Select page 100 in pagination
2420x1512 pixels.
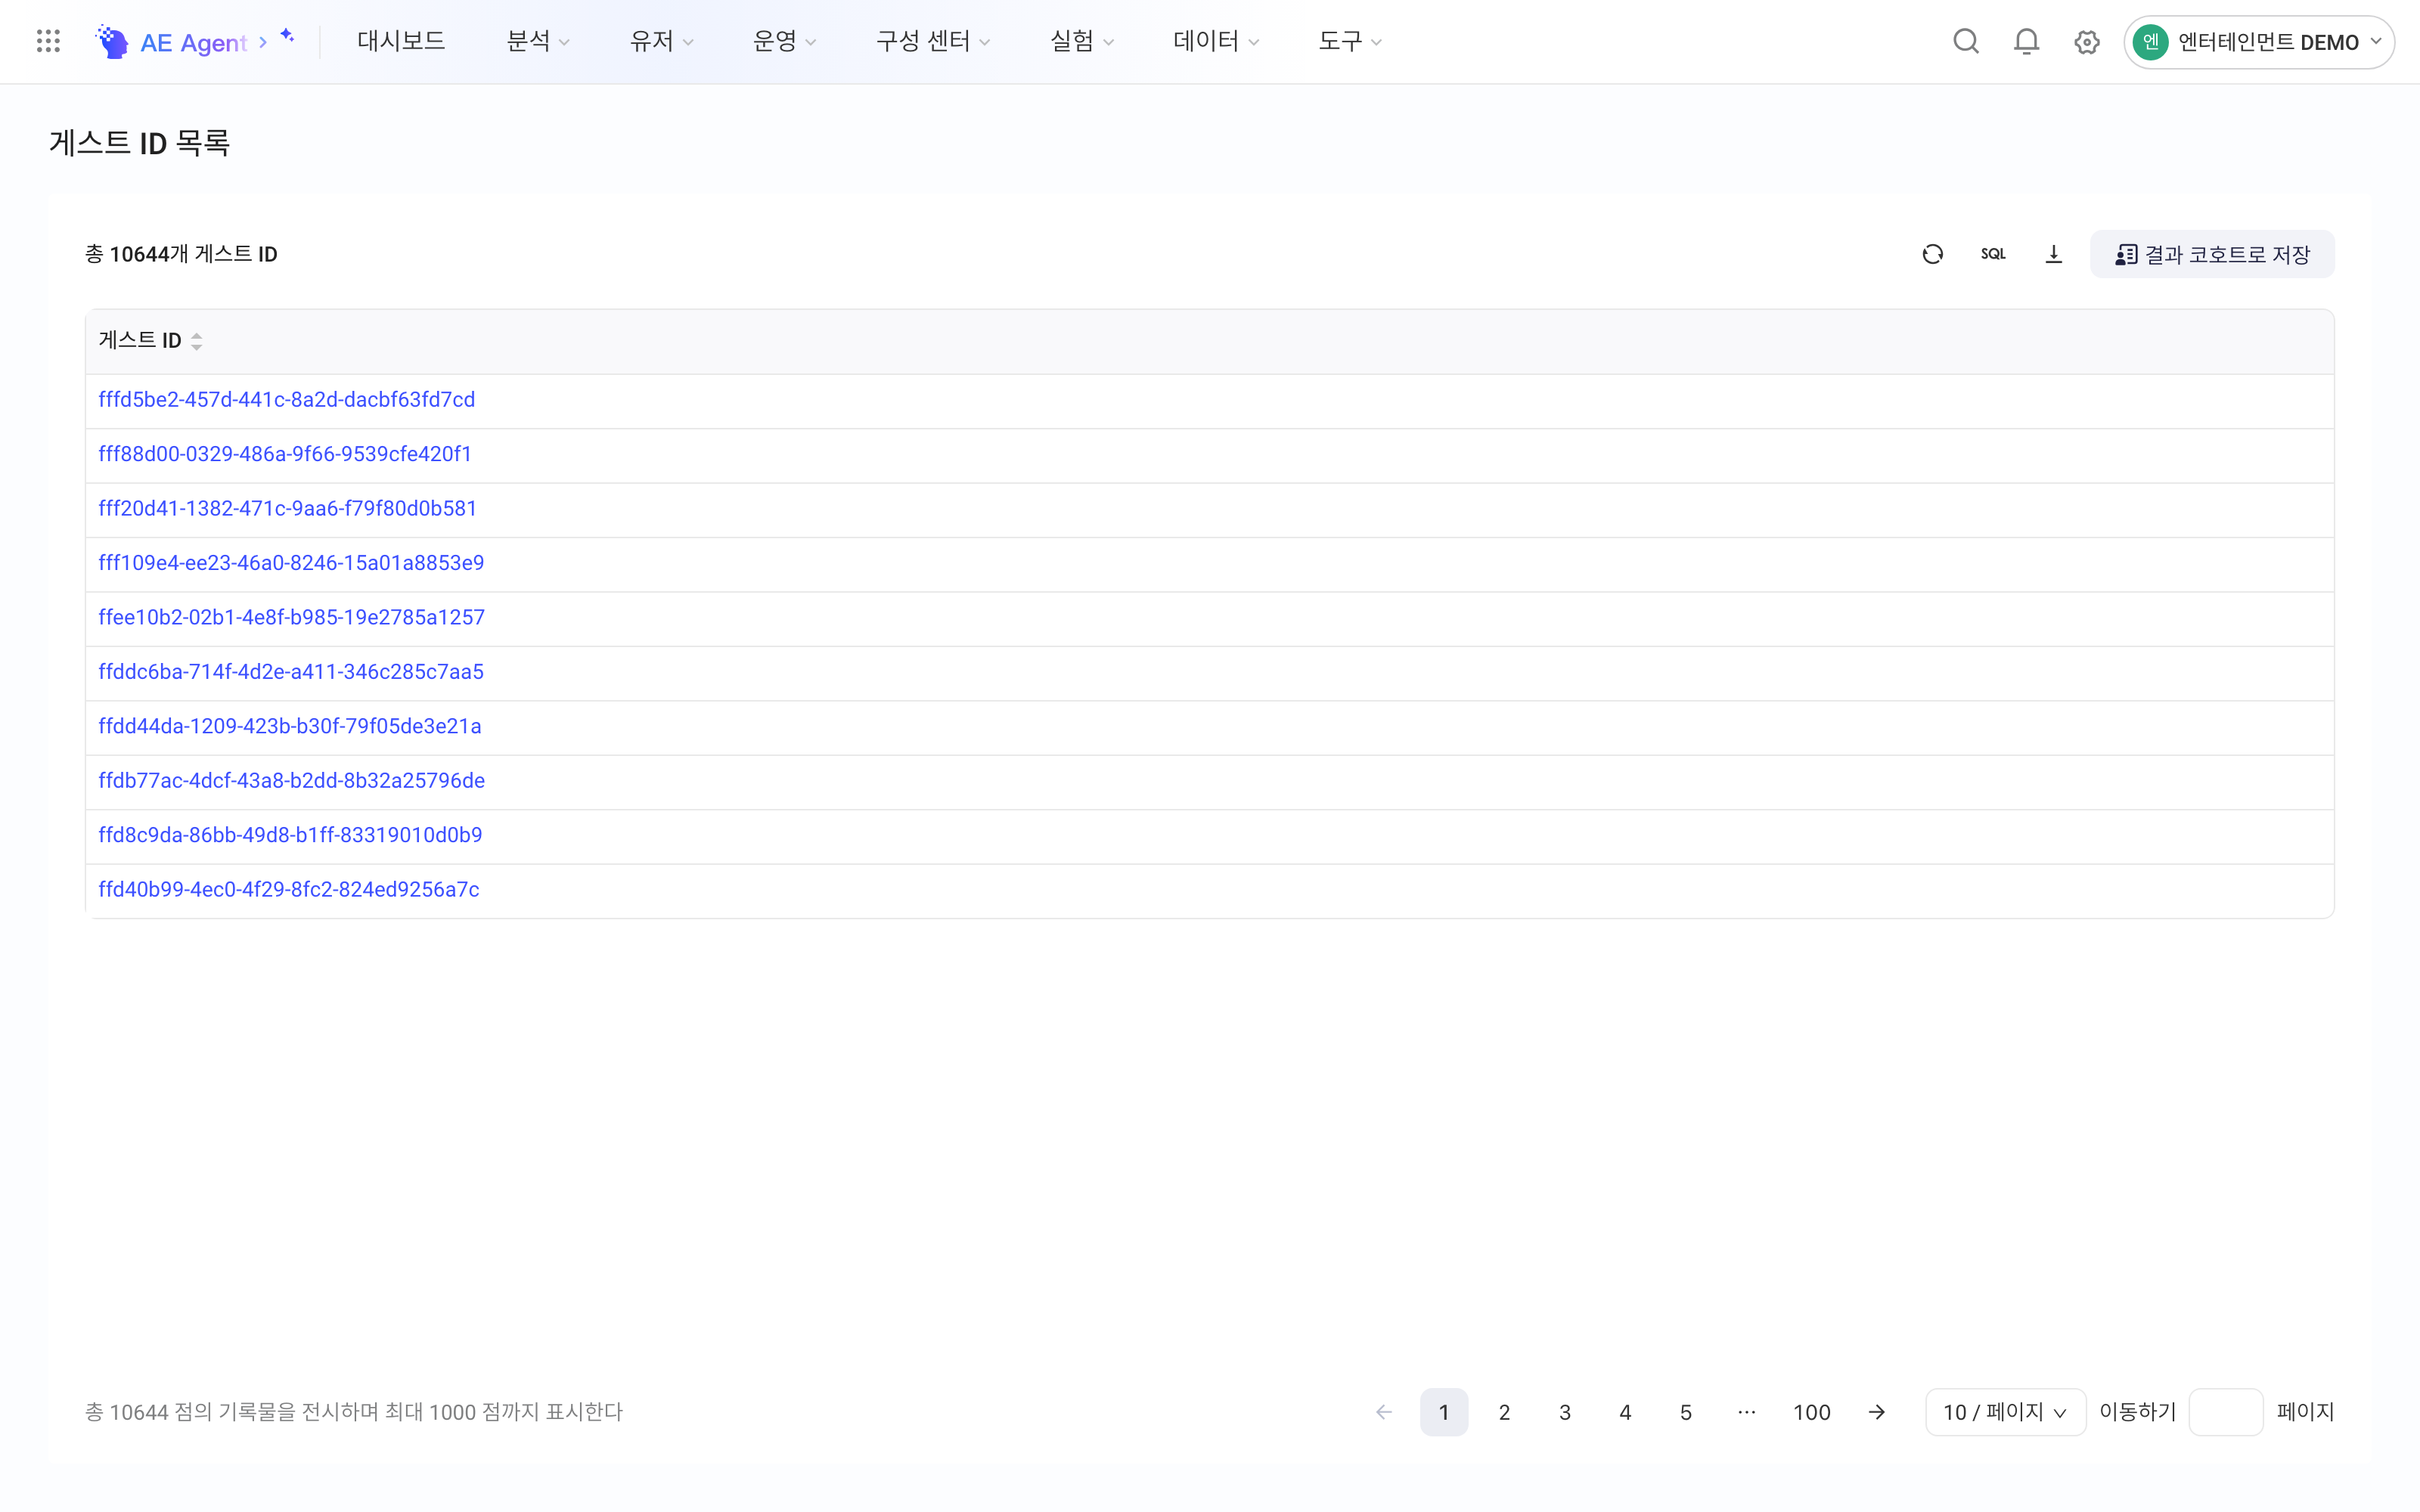(x=1811, y=1412)
